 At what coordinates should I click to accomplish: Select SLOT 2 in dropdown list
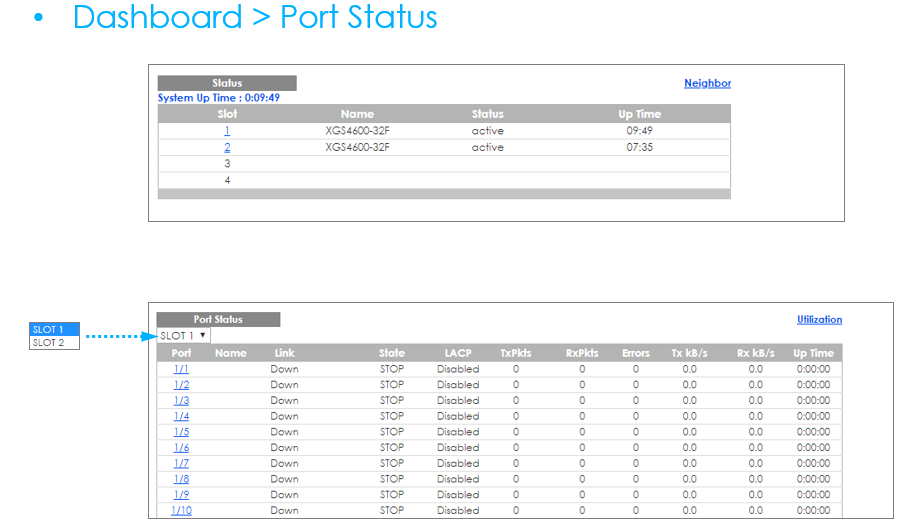coord(54,343)
